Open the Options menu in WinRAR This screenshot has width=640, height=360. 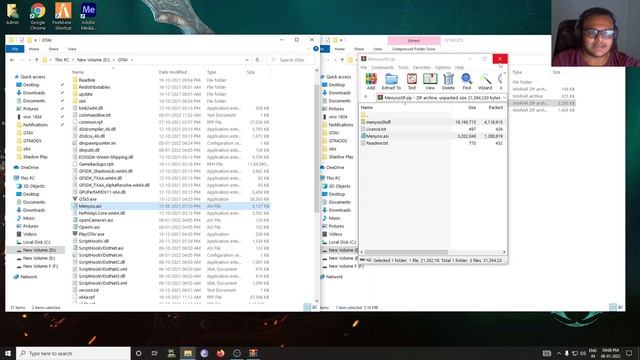[442, 67]
